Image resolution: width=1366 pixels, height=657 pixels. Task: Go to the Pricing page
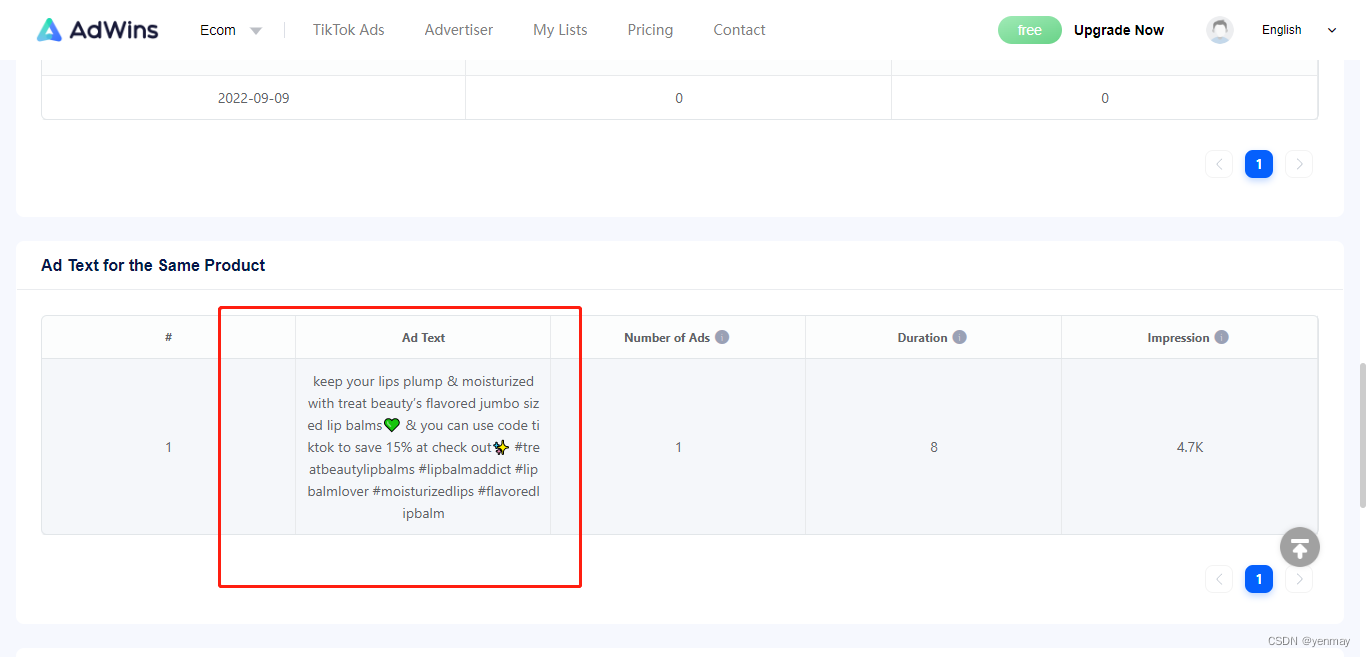650,30
